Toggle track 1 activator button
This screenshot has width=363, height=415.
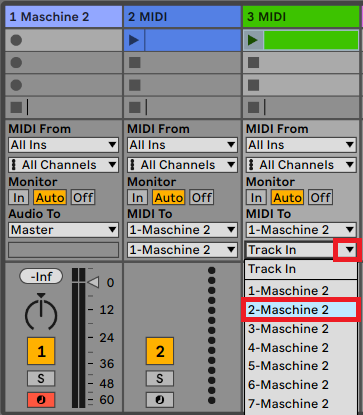(x=41, y=351)
